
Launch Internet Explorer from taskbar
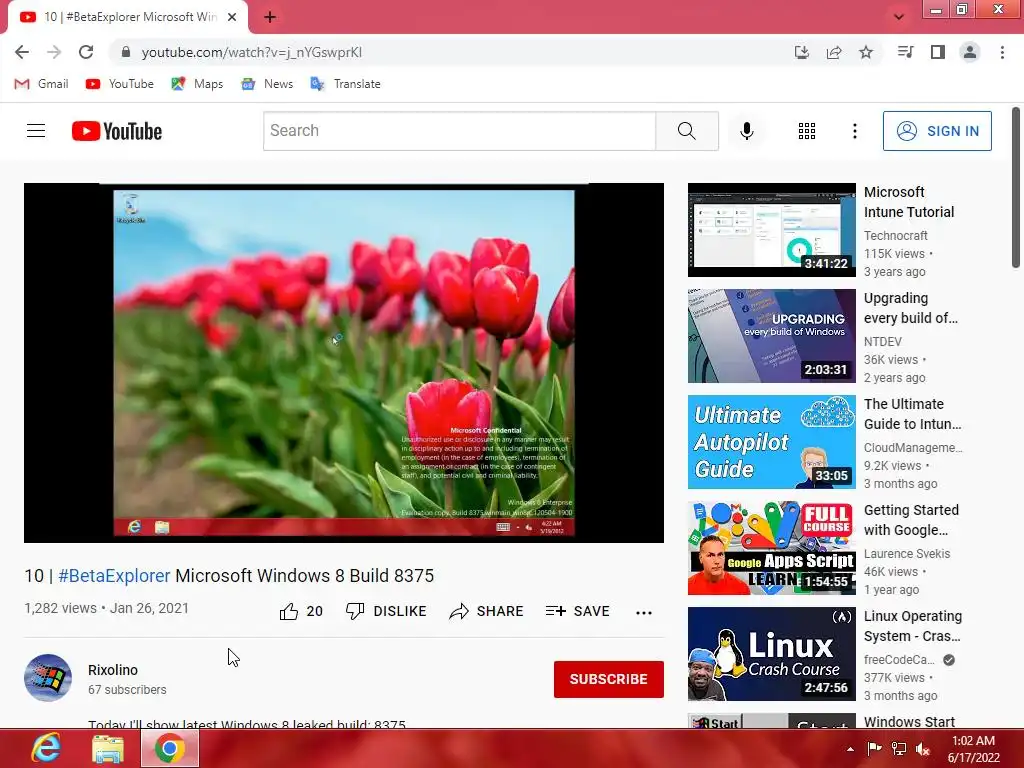(x=46, y=748)
